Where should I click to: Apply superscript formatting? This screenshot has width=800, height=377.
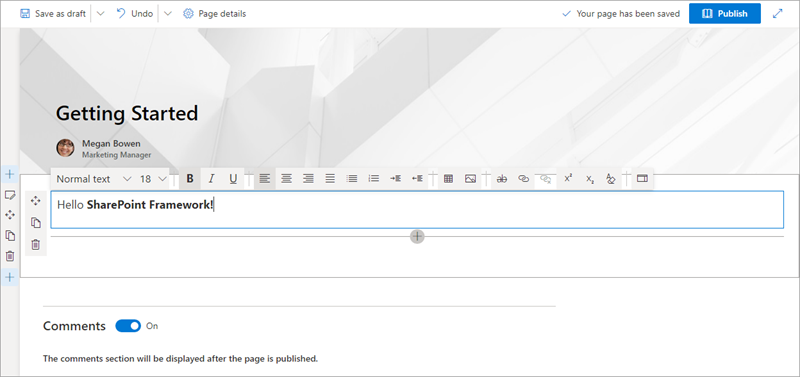(567, 179)
